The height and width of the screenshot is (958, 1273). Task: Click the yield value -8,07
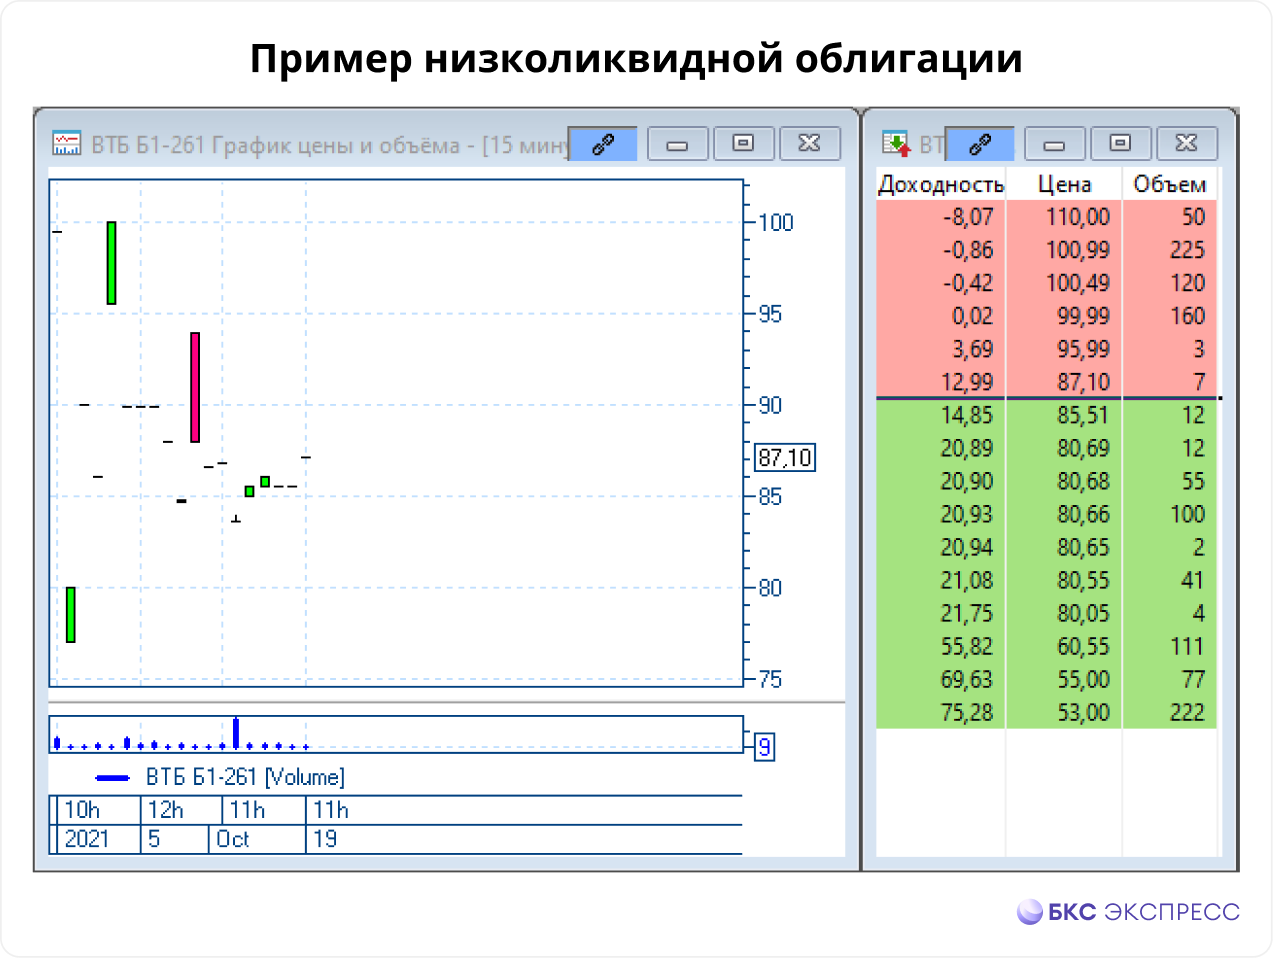(968, 217)
